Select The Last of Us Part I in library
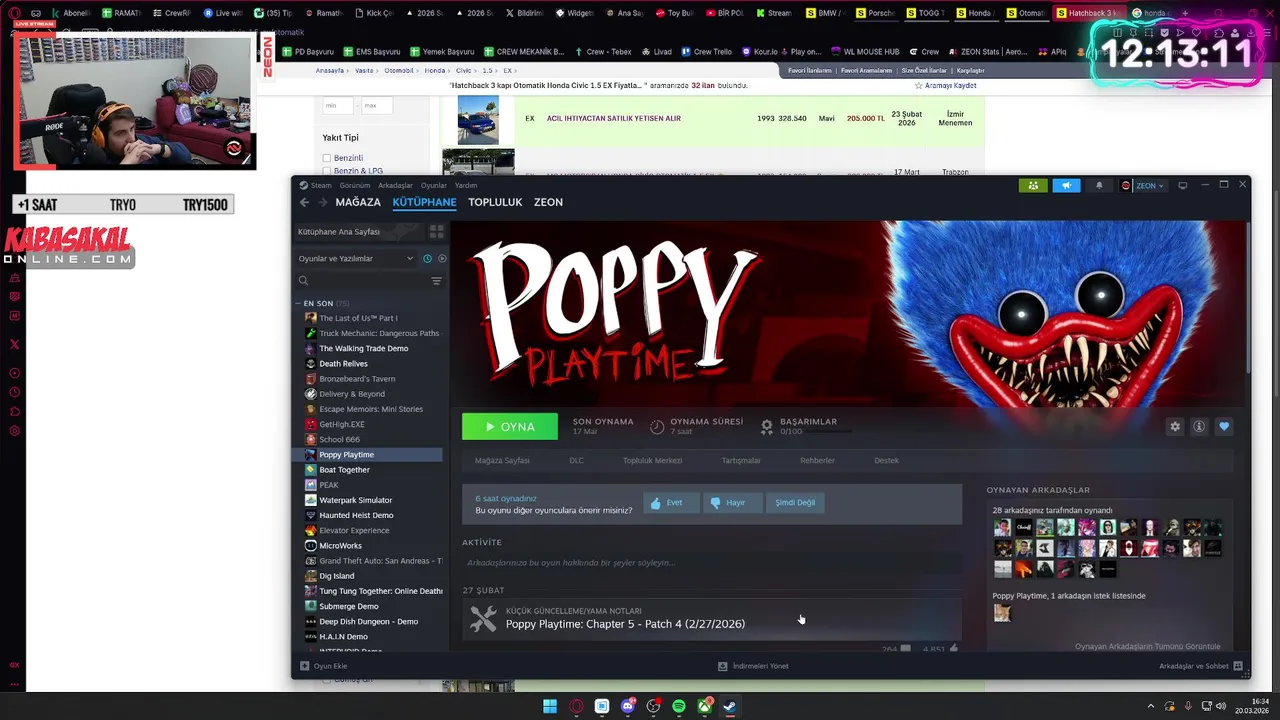Image resolution: width=1280 pixels, height=720 pixels. [358, 318]
